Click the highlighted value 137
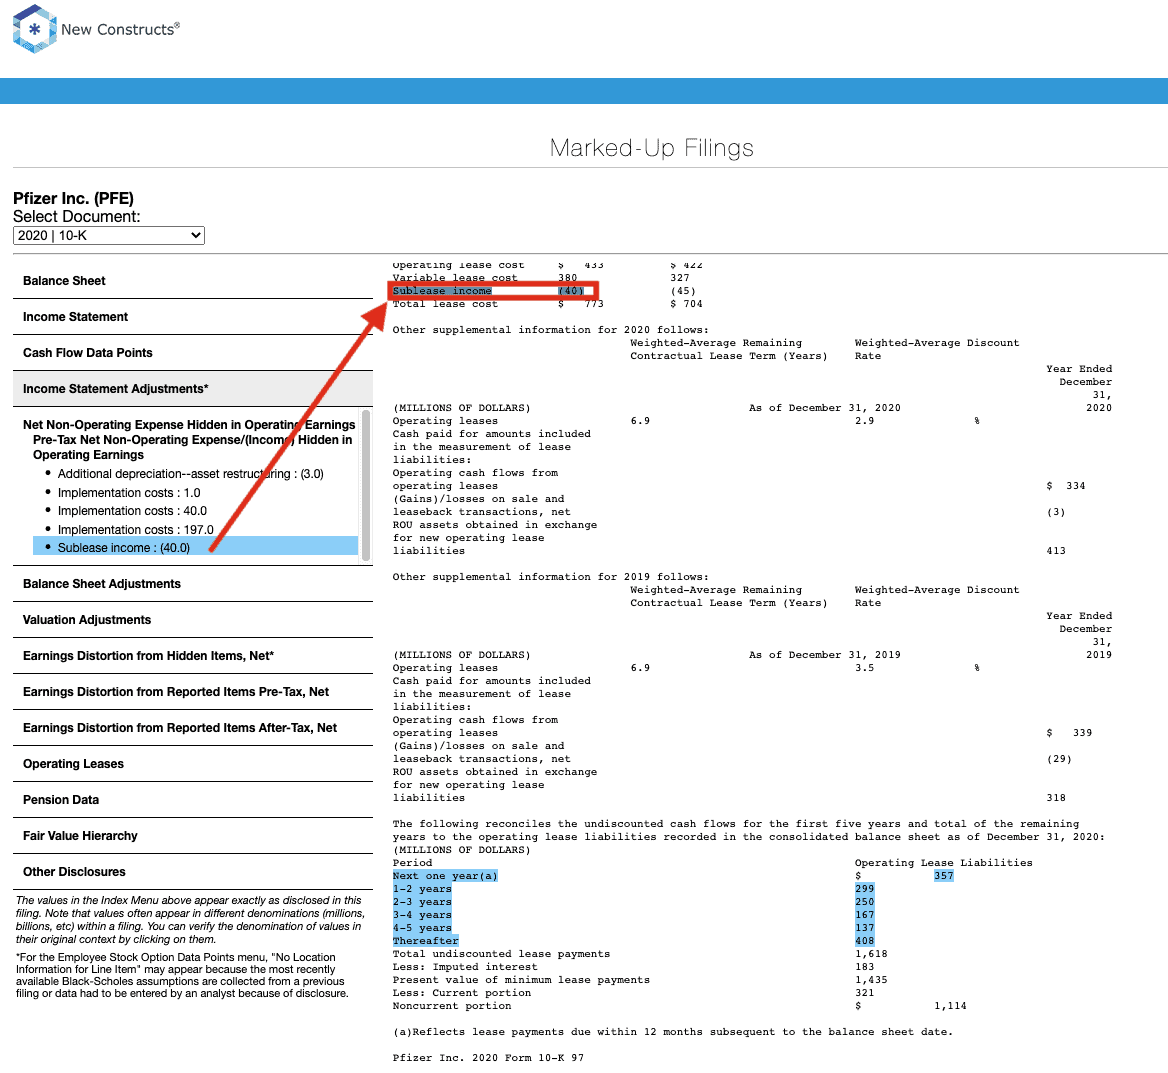Viewport: 1168px width, 1073px height. 865,928
